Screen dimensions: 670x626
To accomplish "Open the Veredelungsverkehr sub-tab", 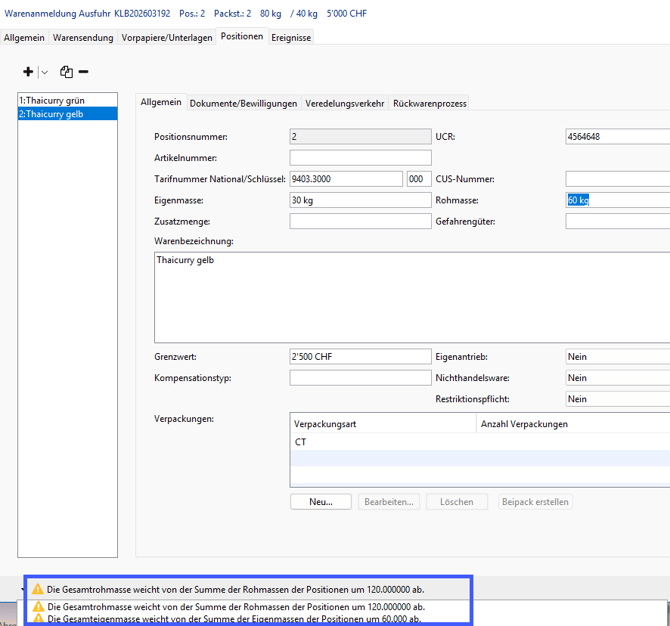I will click(x=344, y=103).
